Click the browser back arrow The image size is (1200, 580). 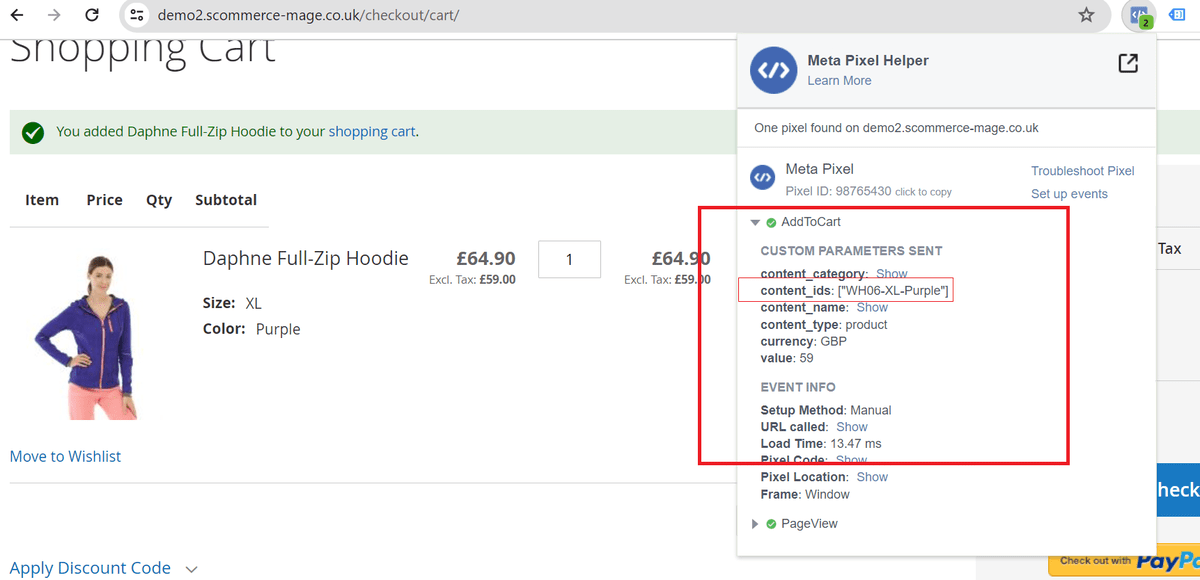coord(17,15)
